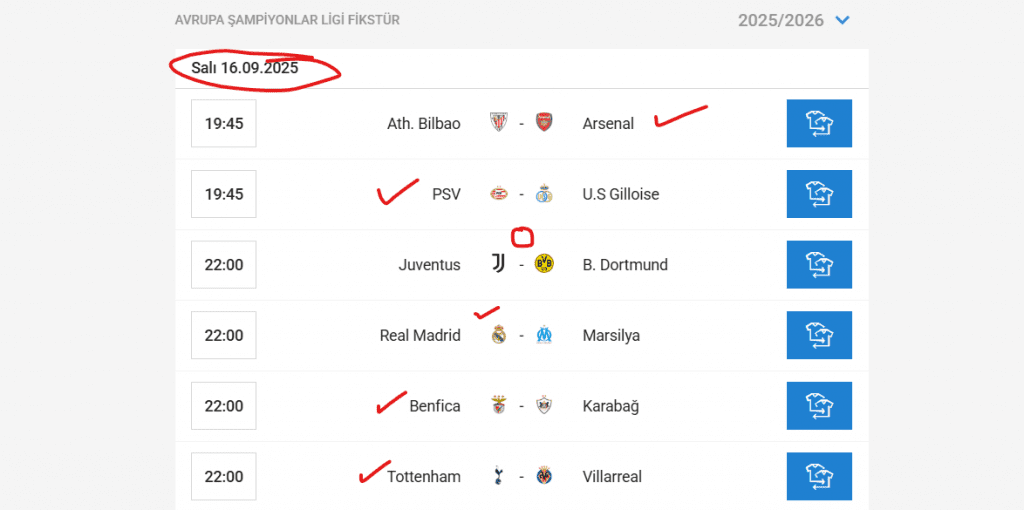Open lineup button for Tottenham - Villarreal
The width and height of the screenshot is (1024, 510).
(x=819, y=476)
